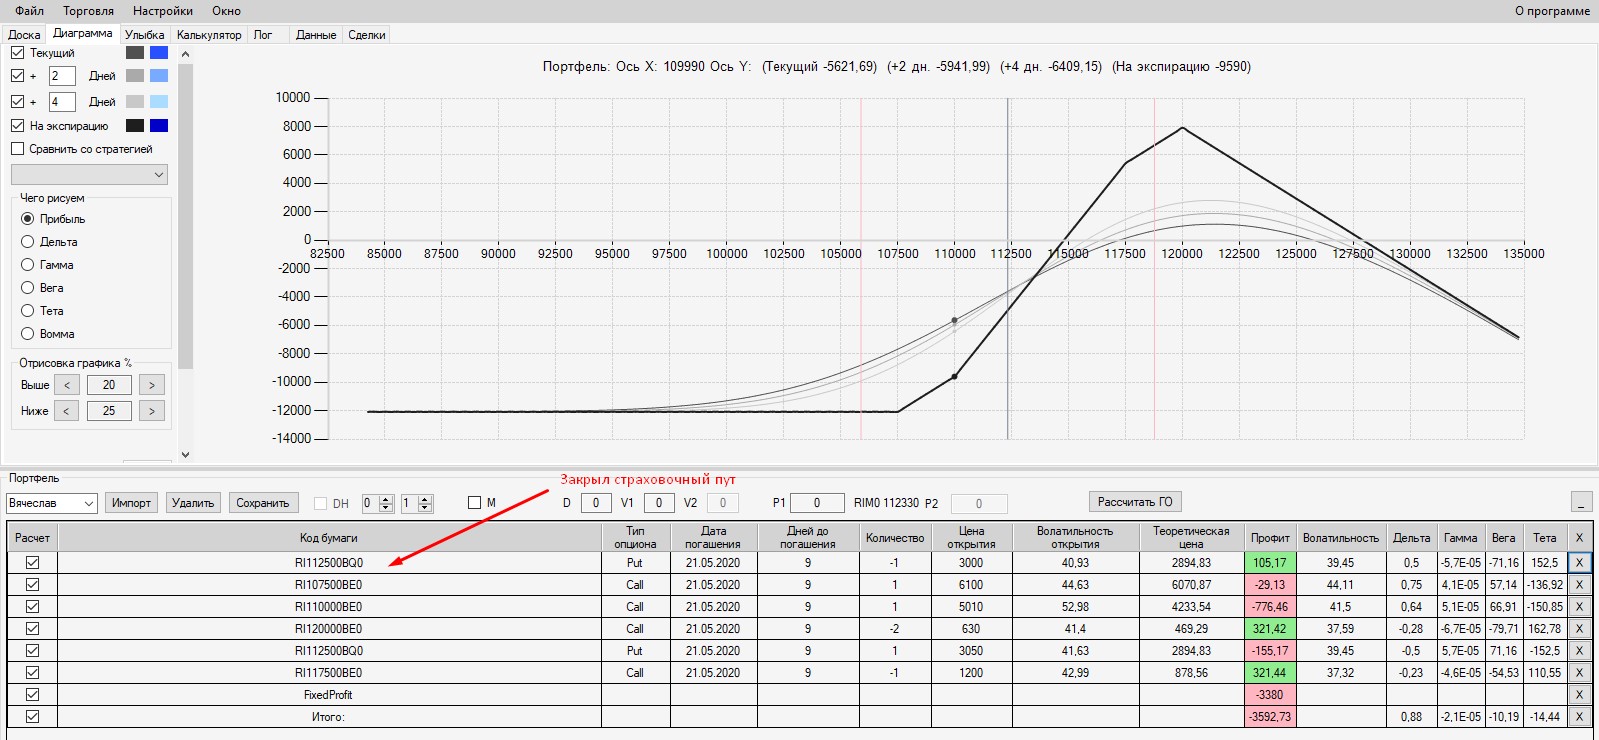The image size is (1599, 740).
Task: Increase the Ниже cutoff with its right arrow
Action: coord(152,411)
